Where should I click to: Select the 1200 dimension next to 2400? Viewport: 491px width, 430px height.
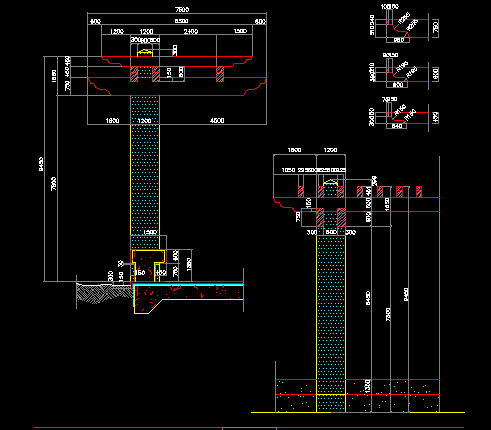pos(146,31)
